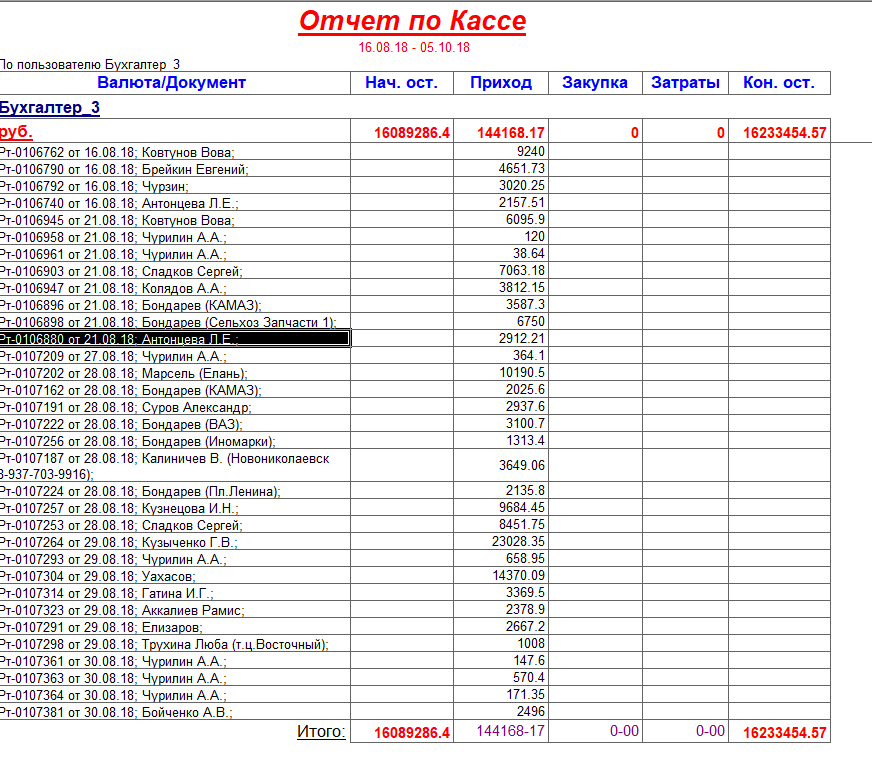Select the Рт-0107202 Марсель (Елань) row
Image resolution: width=872 pixels, height=760 pixels.
124,373
